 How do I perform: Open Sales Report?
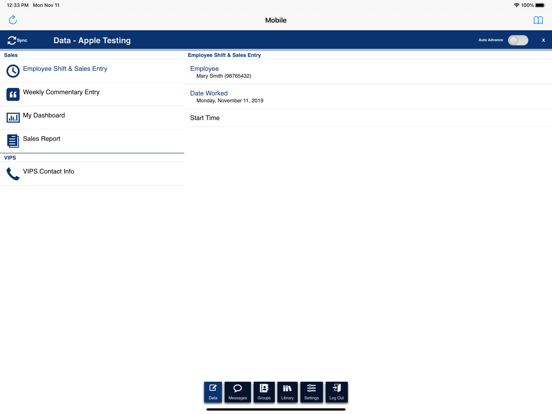92,141
